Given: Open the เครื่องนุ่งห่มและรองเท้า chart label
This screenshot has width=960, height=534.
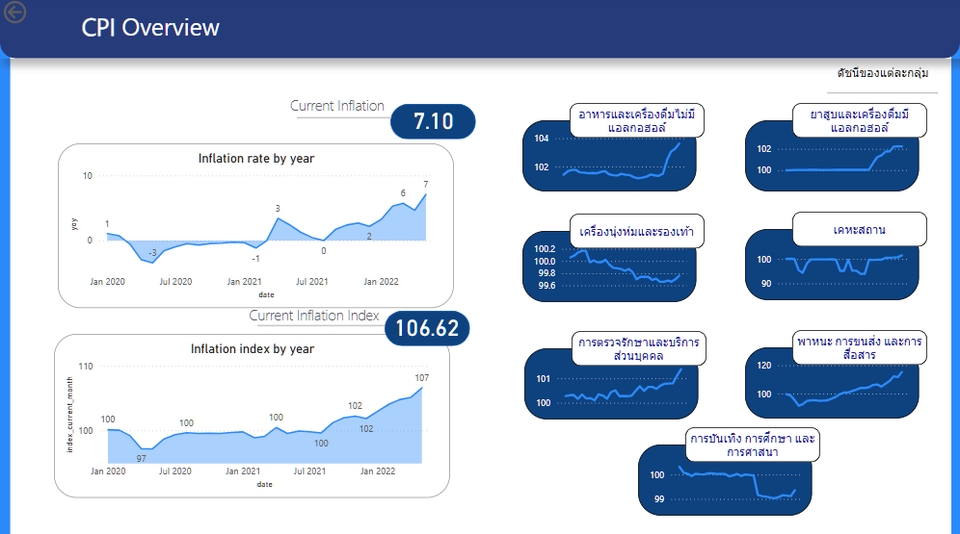Looking at the screenshot, I should (x=637, y=231).
